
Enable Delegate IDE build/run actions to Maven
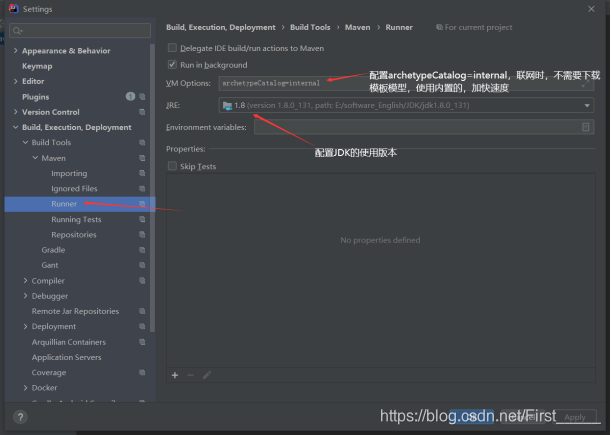click(172, 48)
